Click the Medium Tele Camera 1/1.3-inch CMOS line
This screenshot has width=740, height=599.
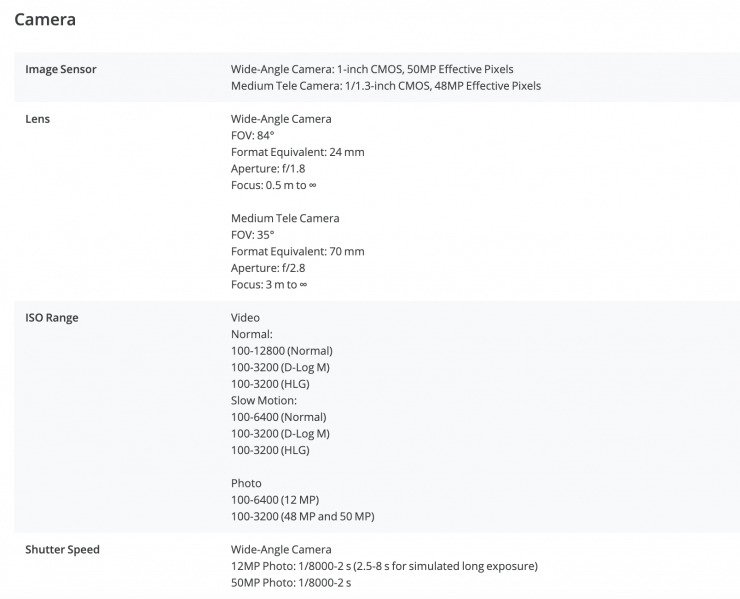(385, 86)
